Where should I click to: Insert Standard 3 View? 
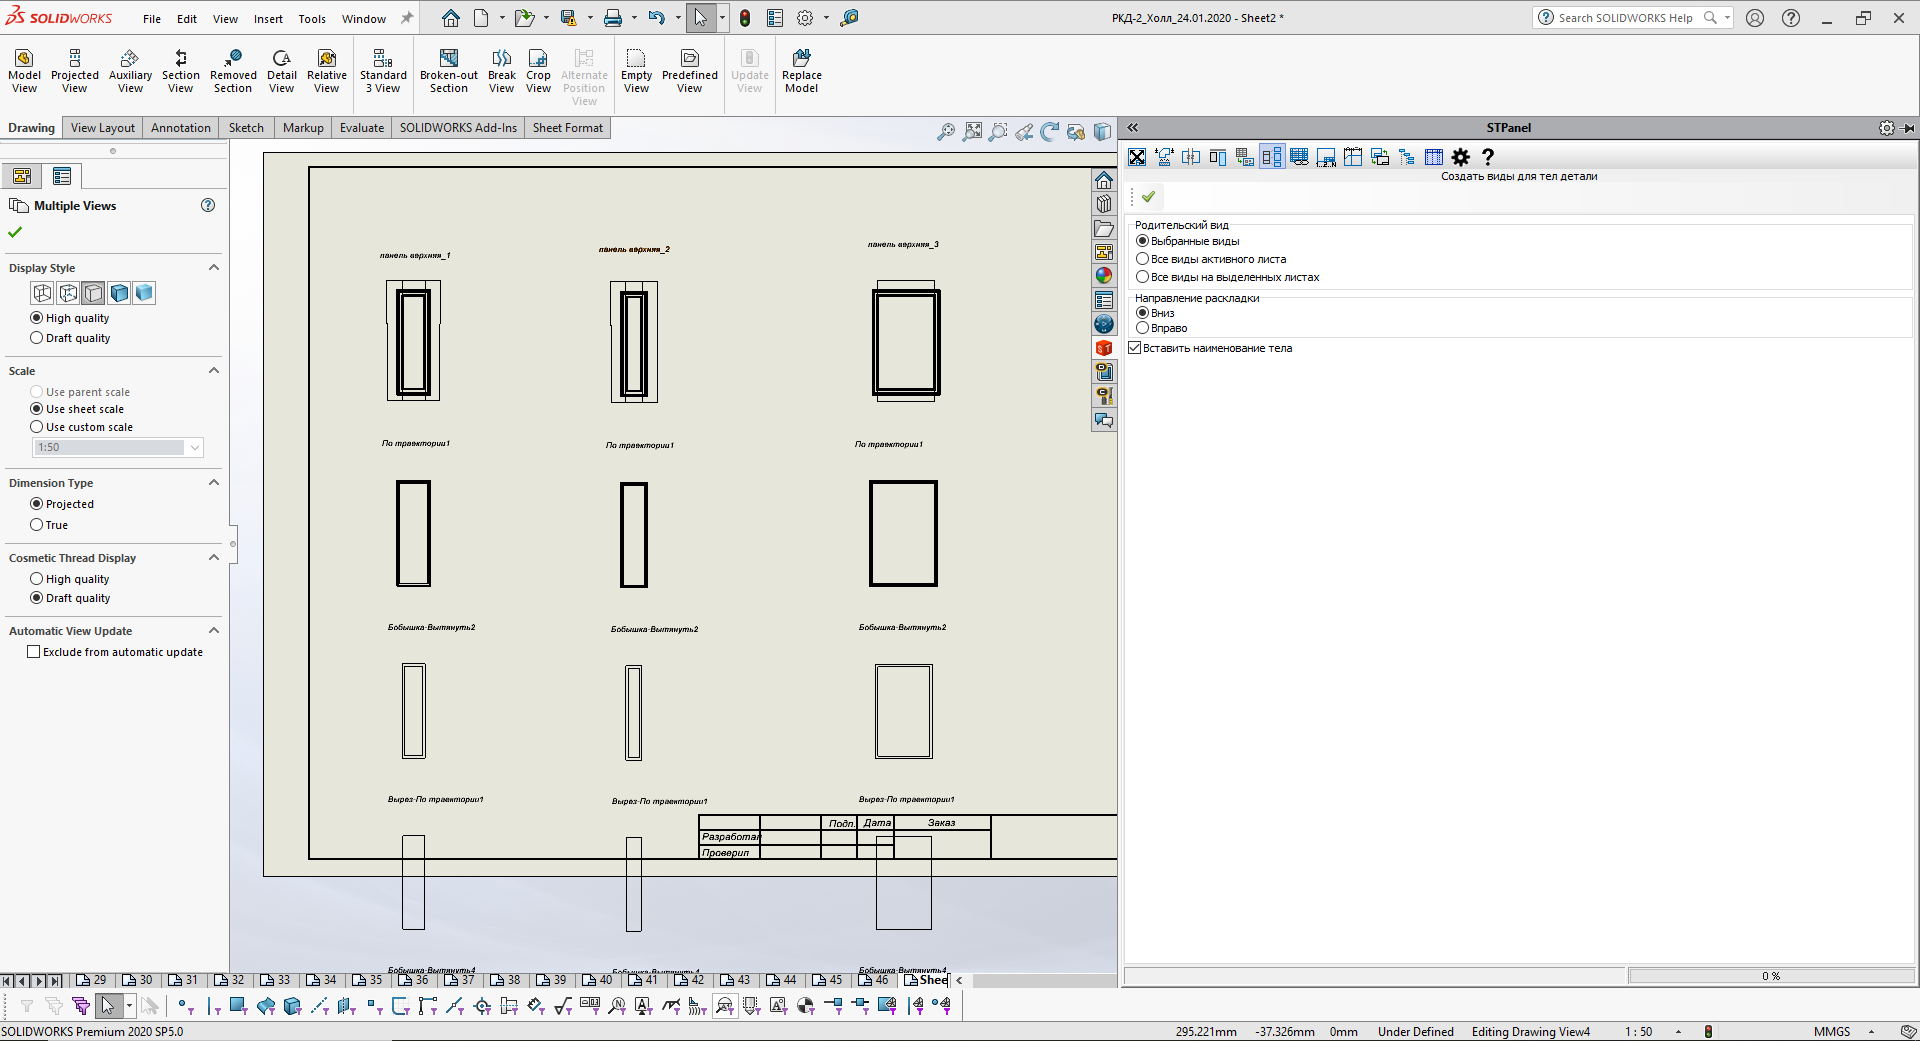coord(383,71)
